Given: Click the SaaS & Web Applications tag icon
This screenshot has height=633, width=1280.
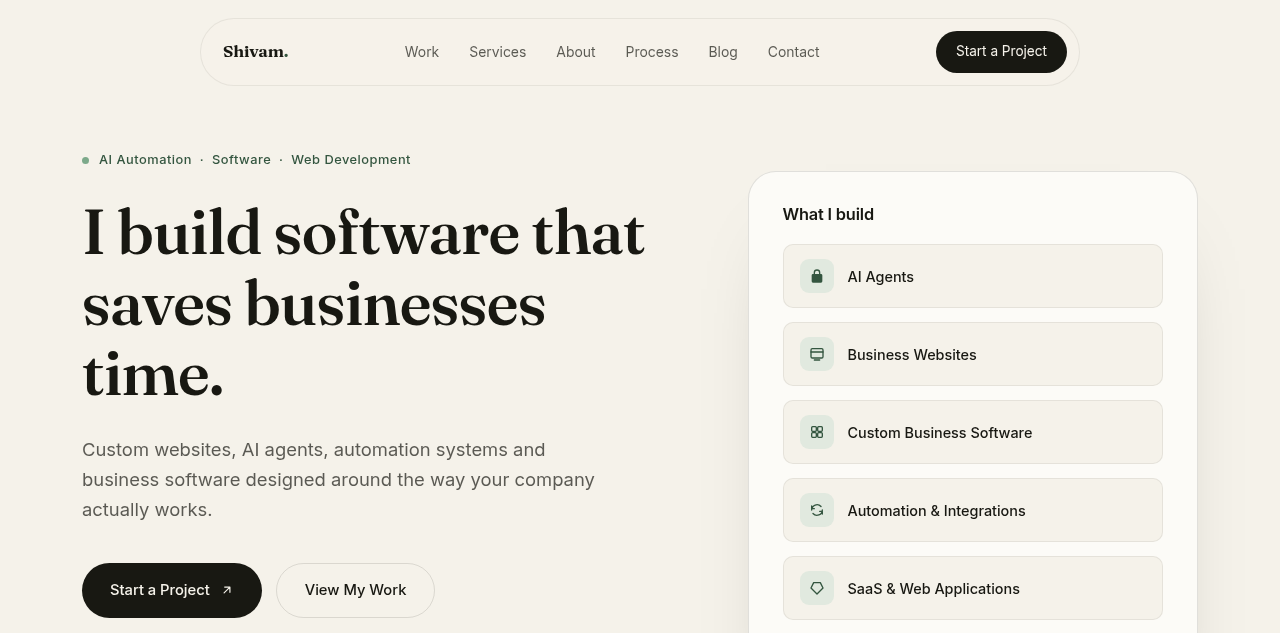Looking at the screenshot, I should [x=817, y=588].
